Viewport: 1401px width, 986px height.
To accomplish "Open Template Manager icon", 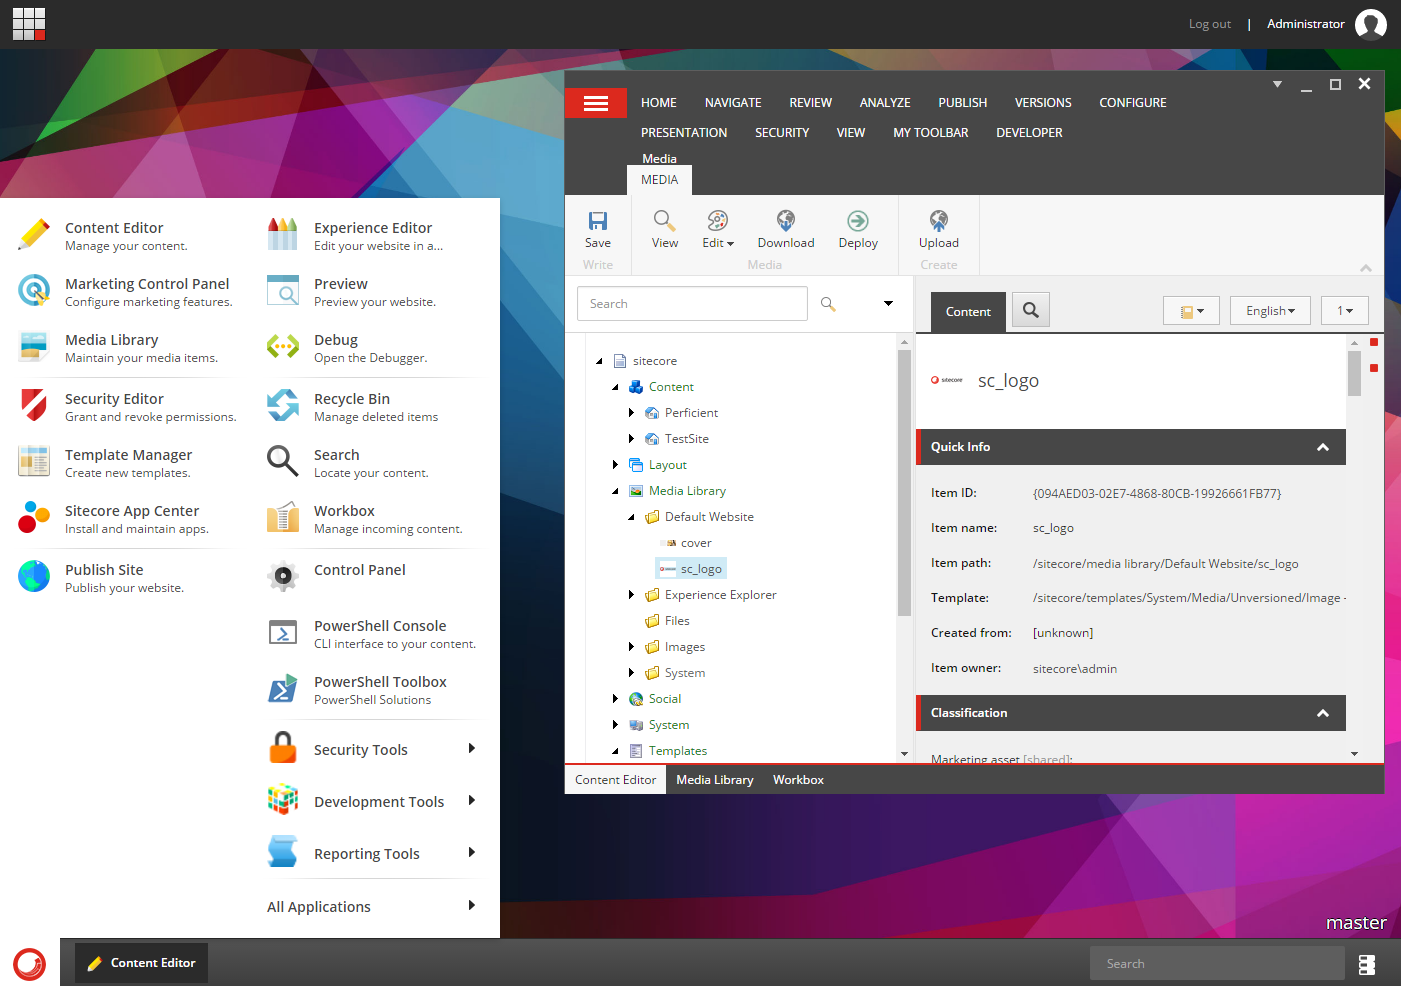I will click(x=34, y=461).
